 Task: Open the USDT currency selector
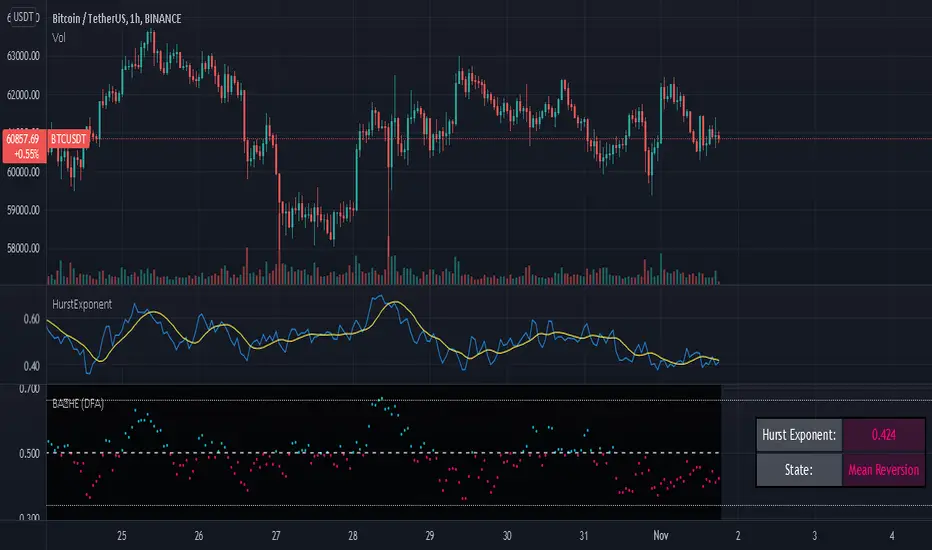click(23, 17)
